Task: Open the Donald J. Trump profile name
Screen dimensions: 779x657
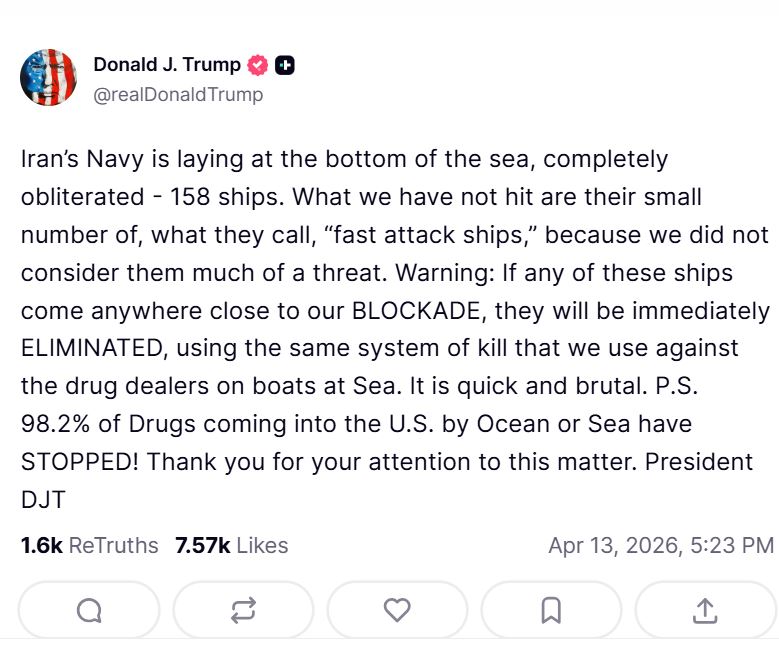Action: pos(167,65)
